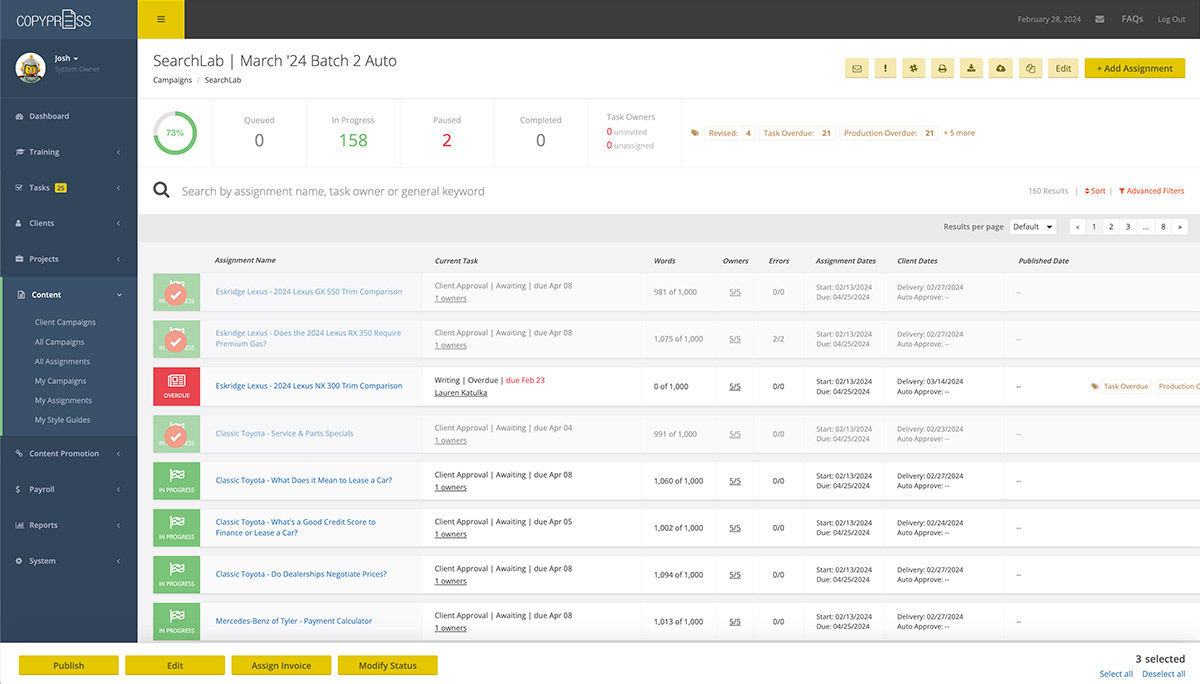The height and width of the screenshot is (684, 1200).
Task: Click the System gear icon
Action: [20, 561]
